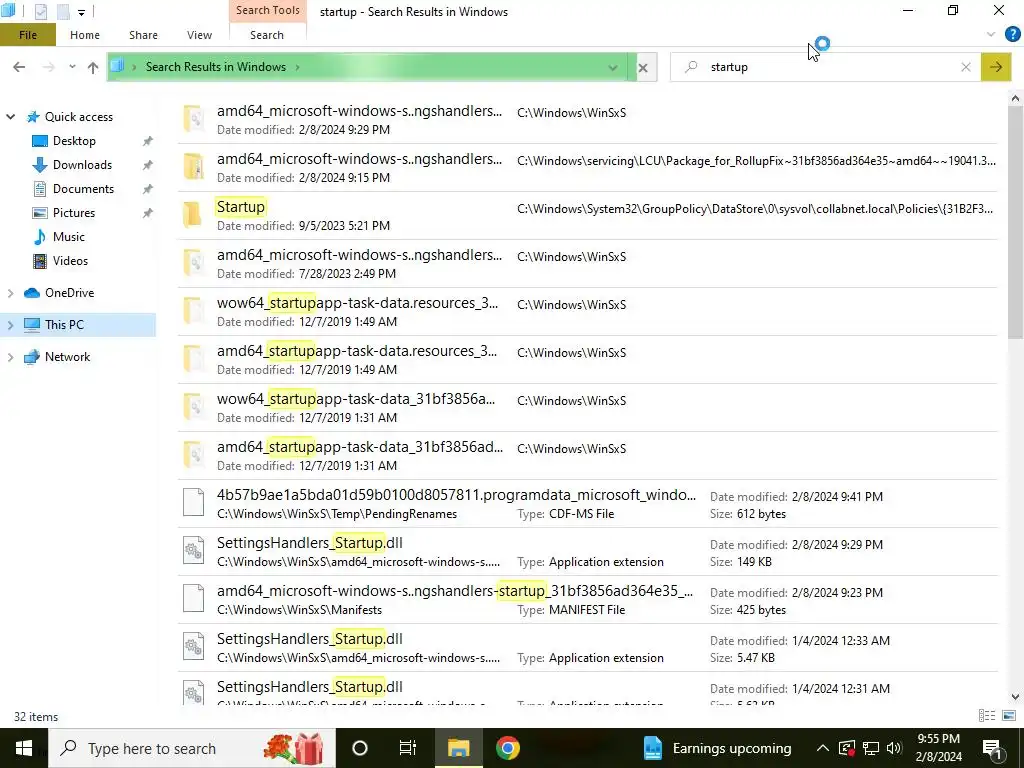The width and height of the screenshot is (1024, 768).
Task: Open Task View on the taskbar
Action: coord(408,748)
